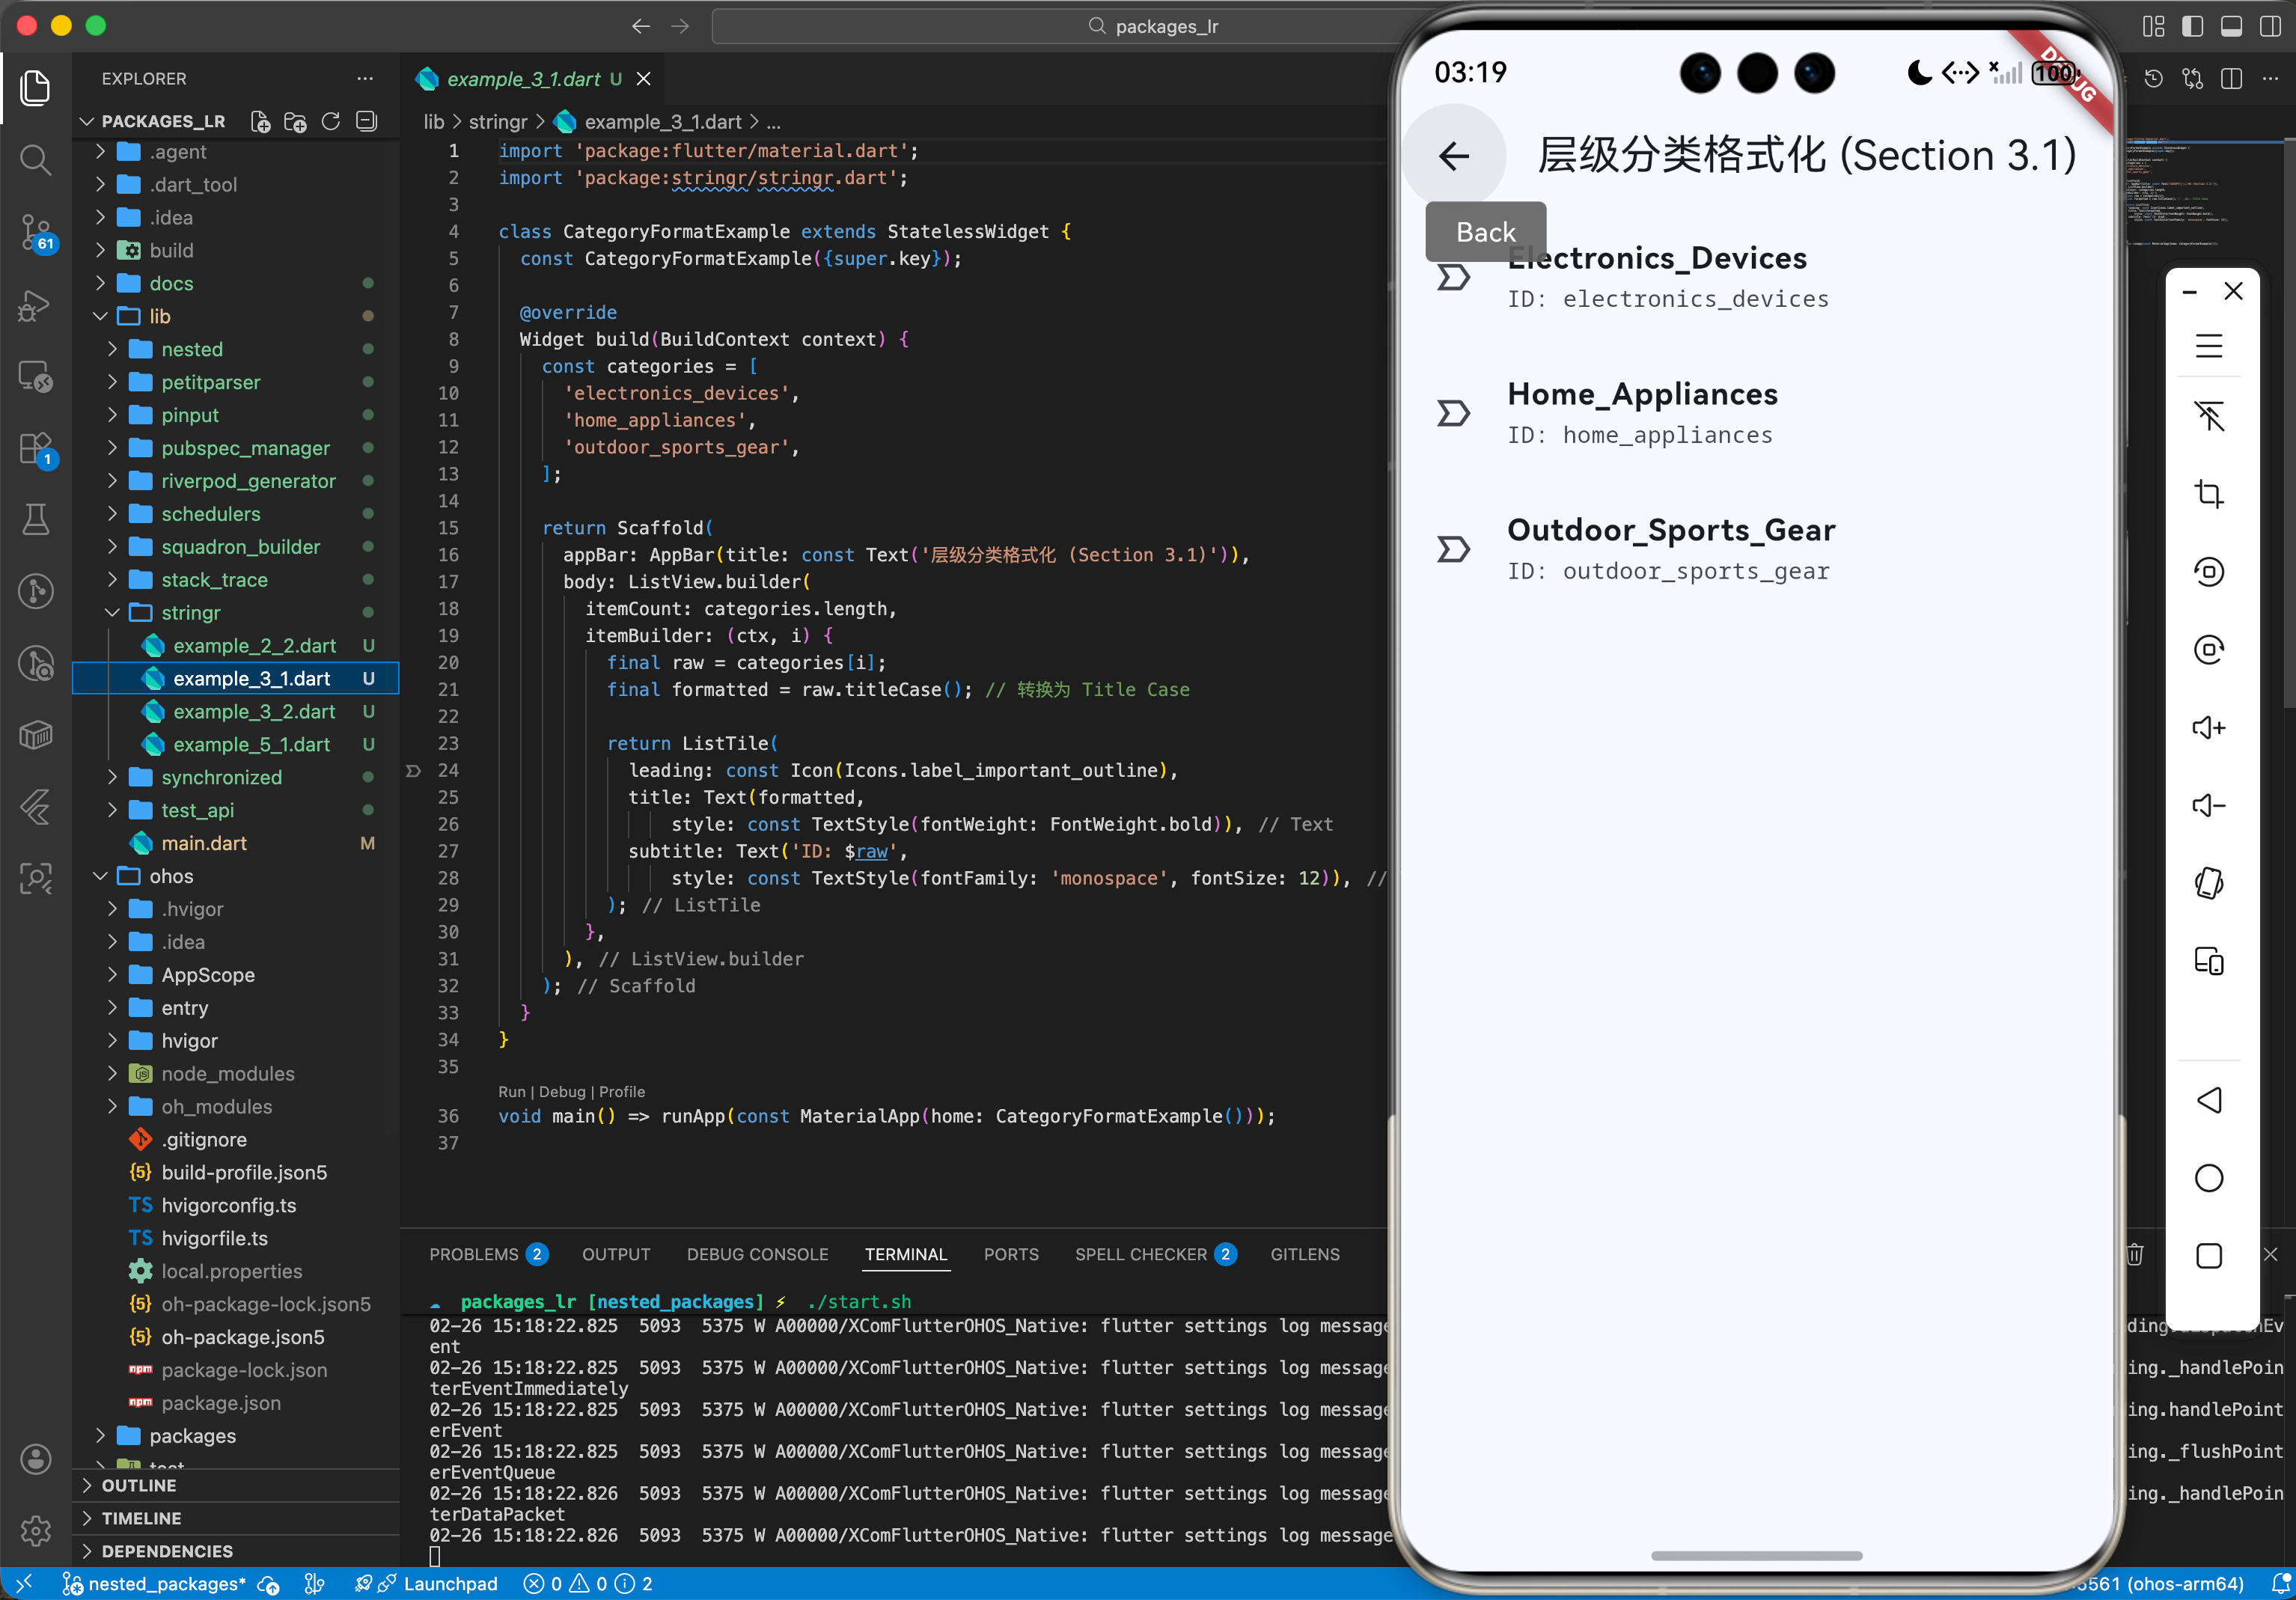Open Accounts menu in activity bar

(36, 1459)
